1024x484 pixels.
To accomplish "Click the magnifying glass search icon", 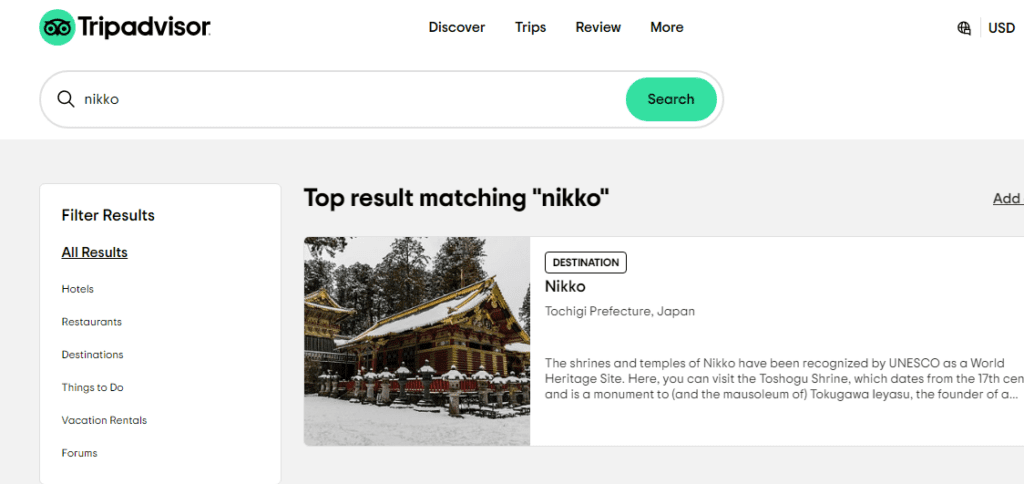I will point(66,99).
